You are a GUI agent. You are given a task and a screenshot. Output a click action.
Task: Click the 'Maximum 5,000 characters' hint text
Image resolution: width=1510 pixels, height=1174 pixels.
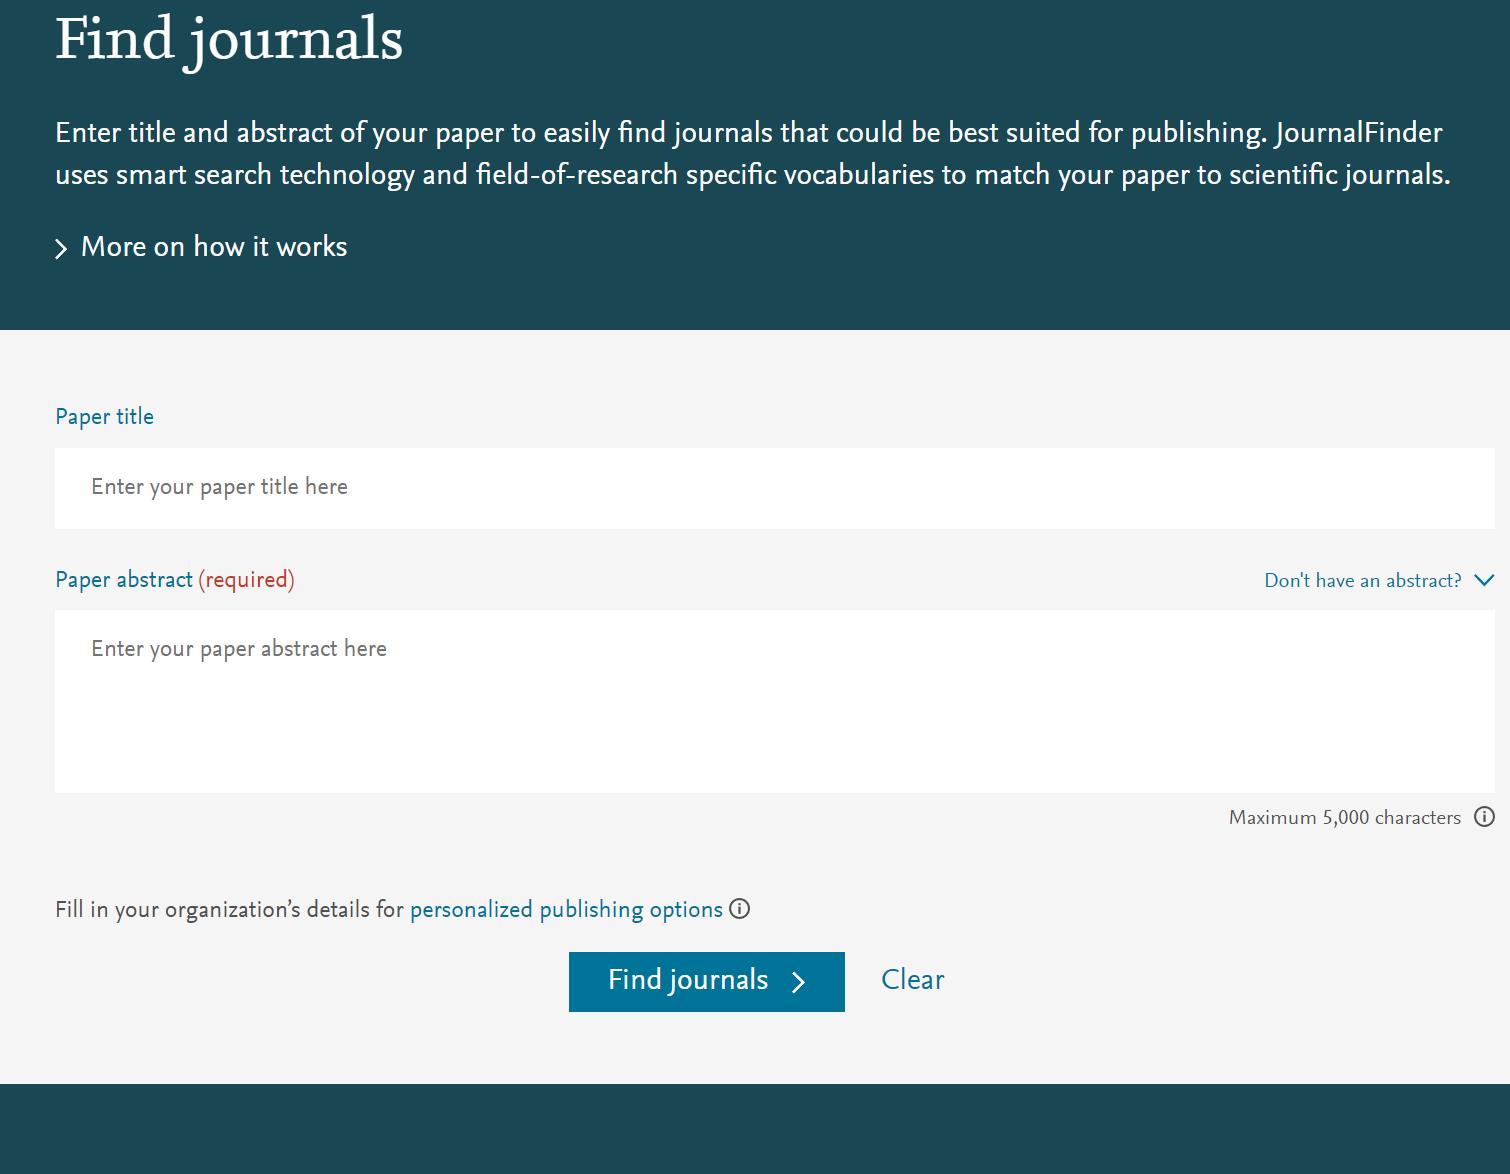tap(1344, 818)
